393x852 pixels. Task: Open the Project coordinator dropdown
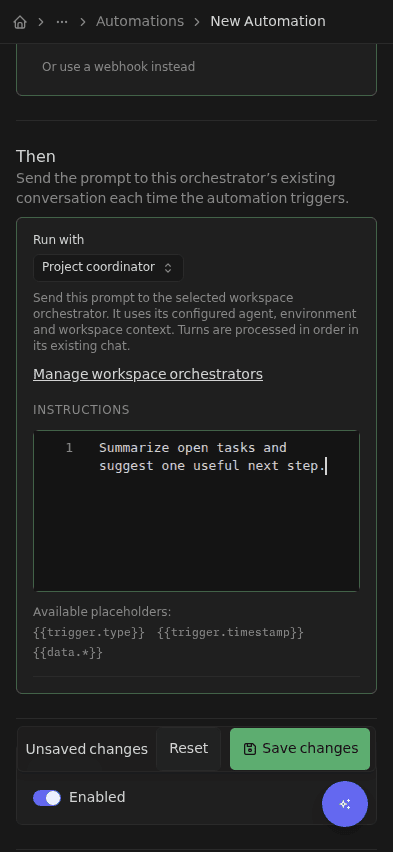coord(108,267)
